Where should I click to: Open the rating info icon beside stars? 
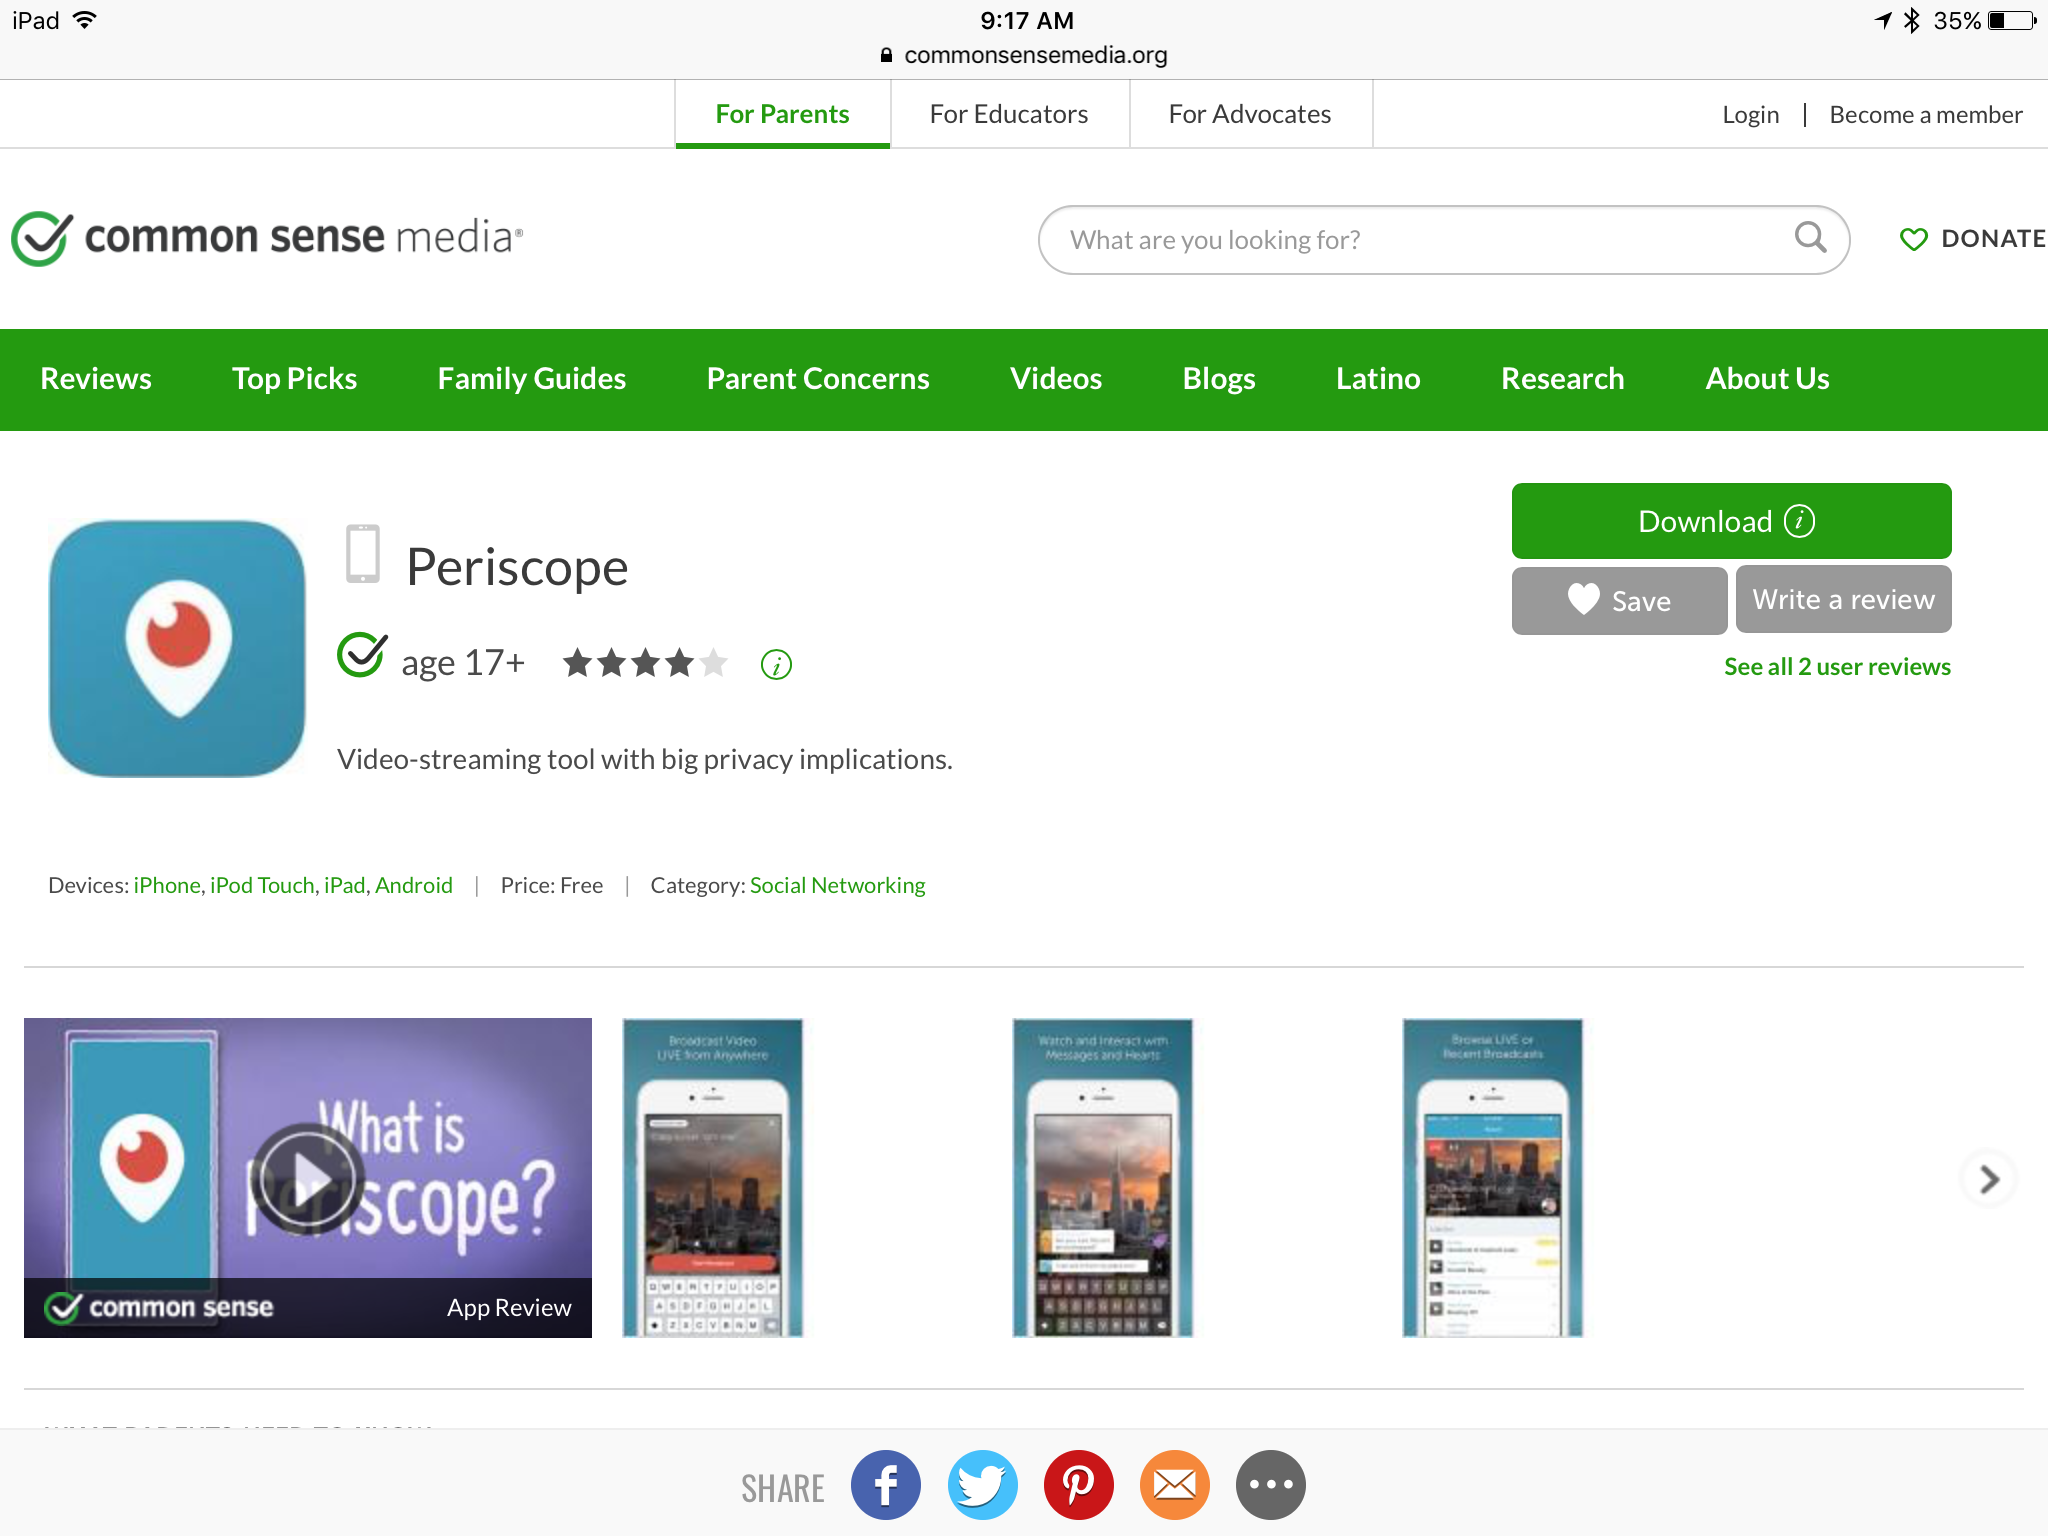[776, 664]
